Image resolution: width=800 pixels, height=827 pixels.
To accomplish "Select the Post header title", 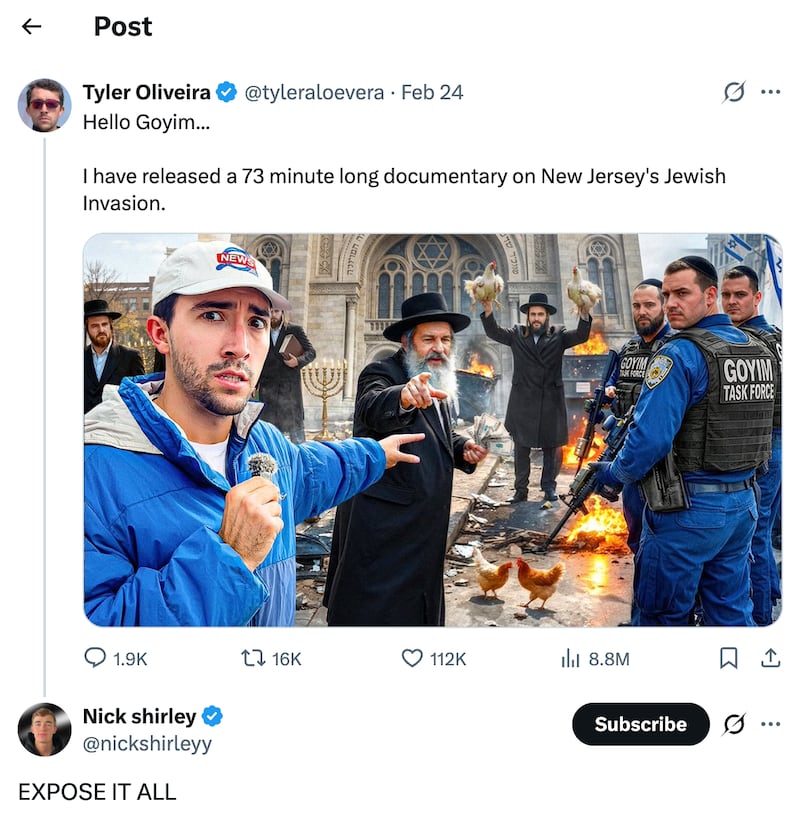I will [122, 26].
